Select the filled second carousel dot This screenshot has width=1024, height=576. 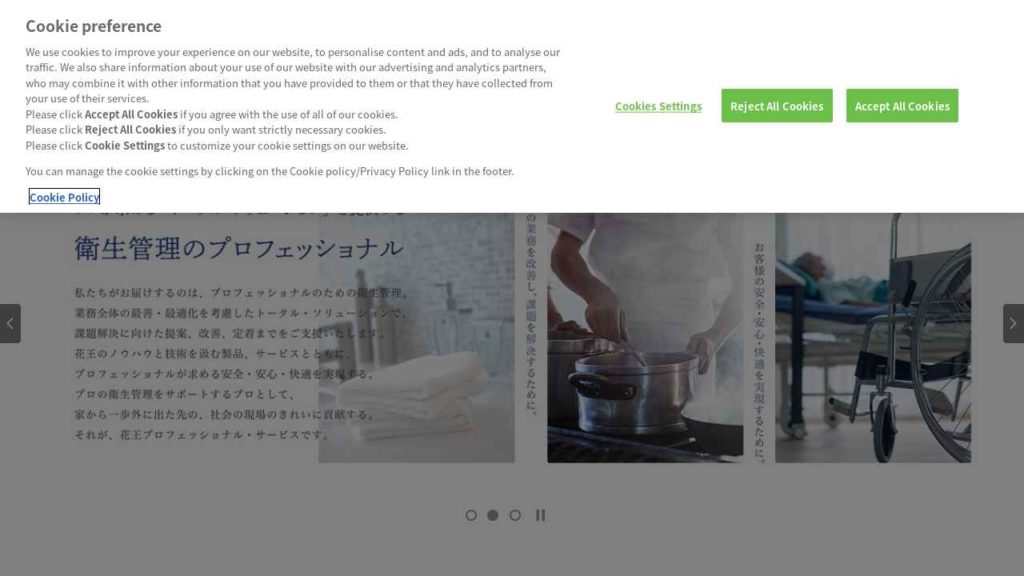pyautogui.click(x=493, y=515)
